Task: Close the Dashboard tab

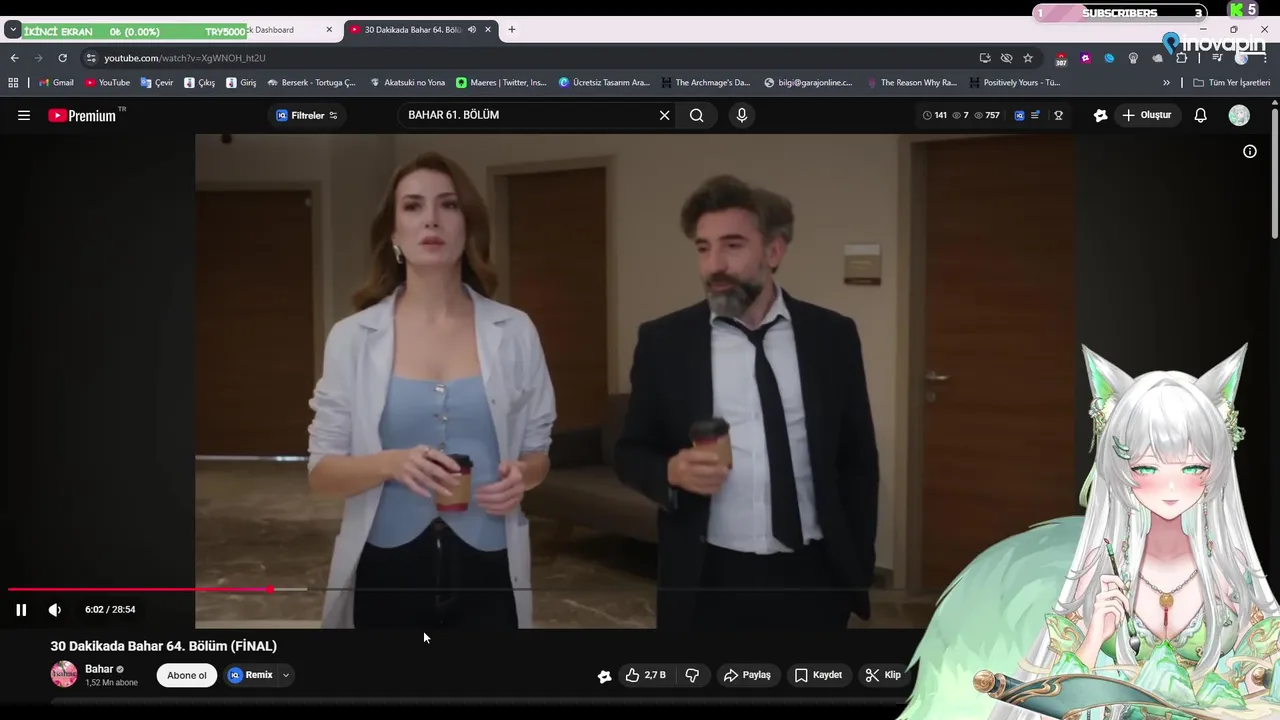Action: 329,30
